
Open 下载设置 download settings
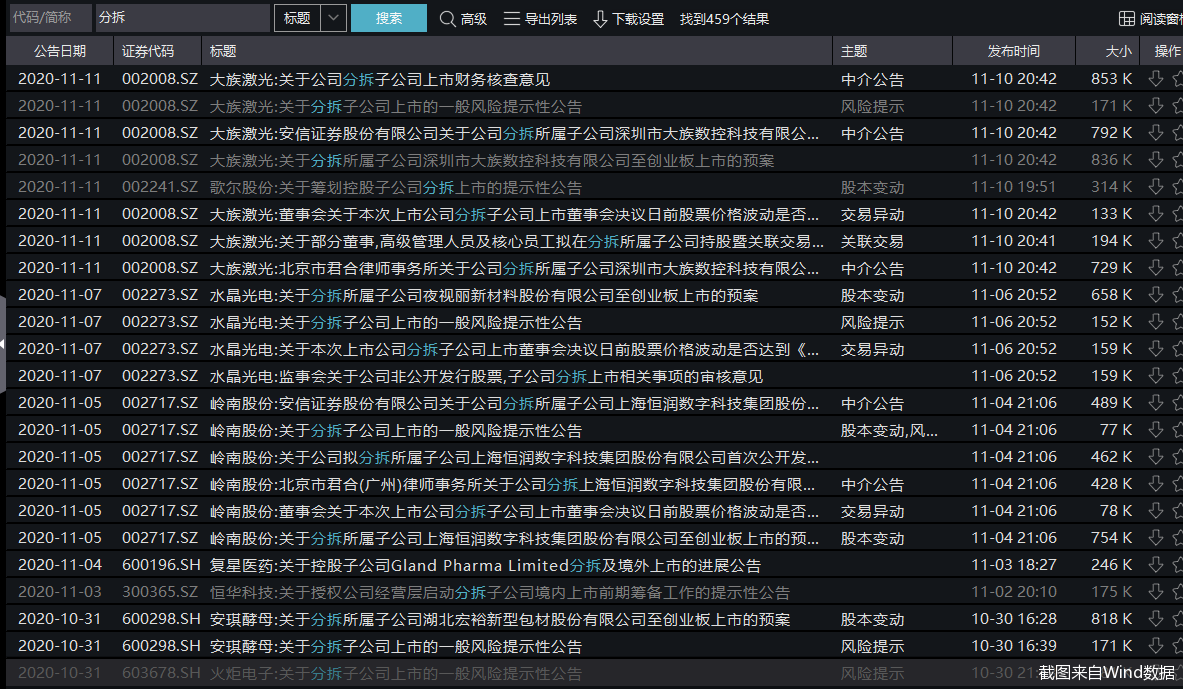[628, 19]
